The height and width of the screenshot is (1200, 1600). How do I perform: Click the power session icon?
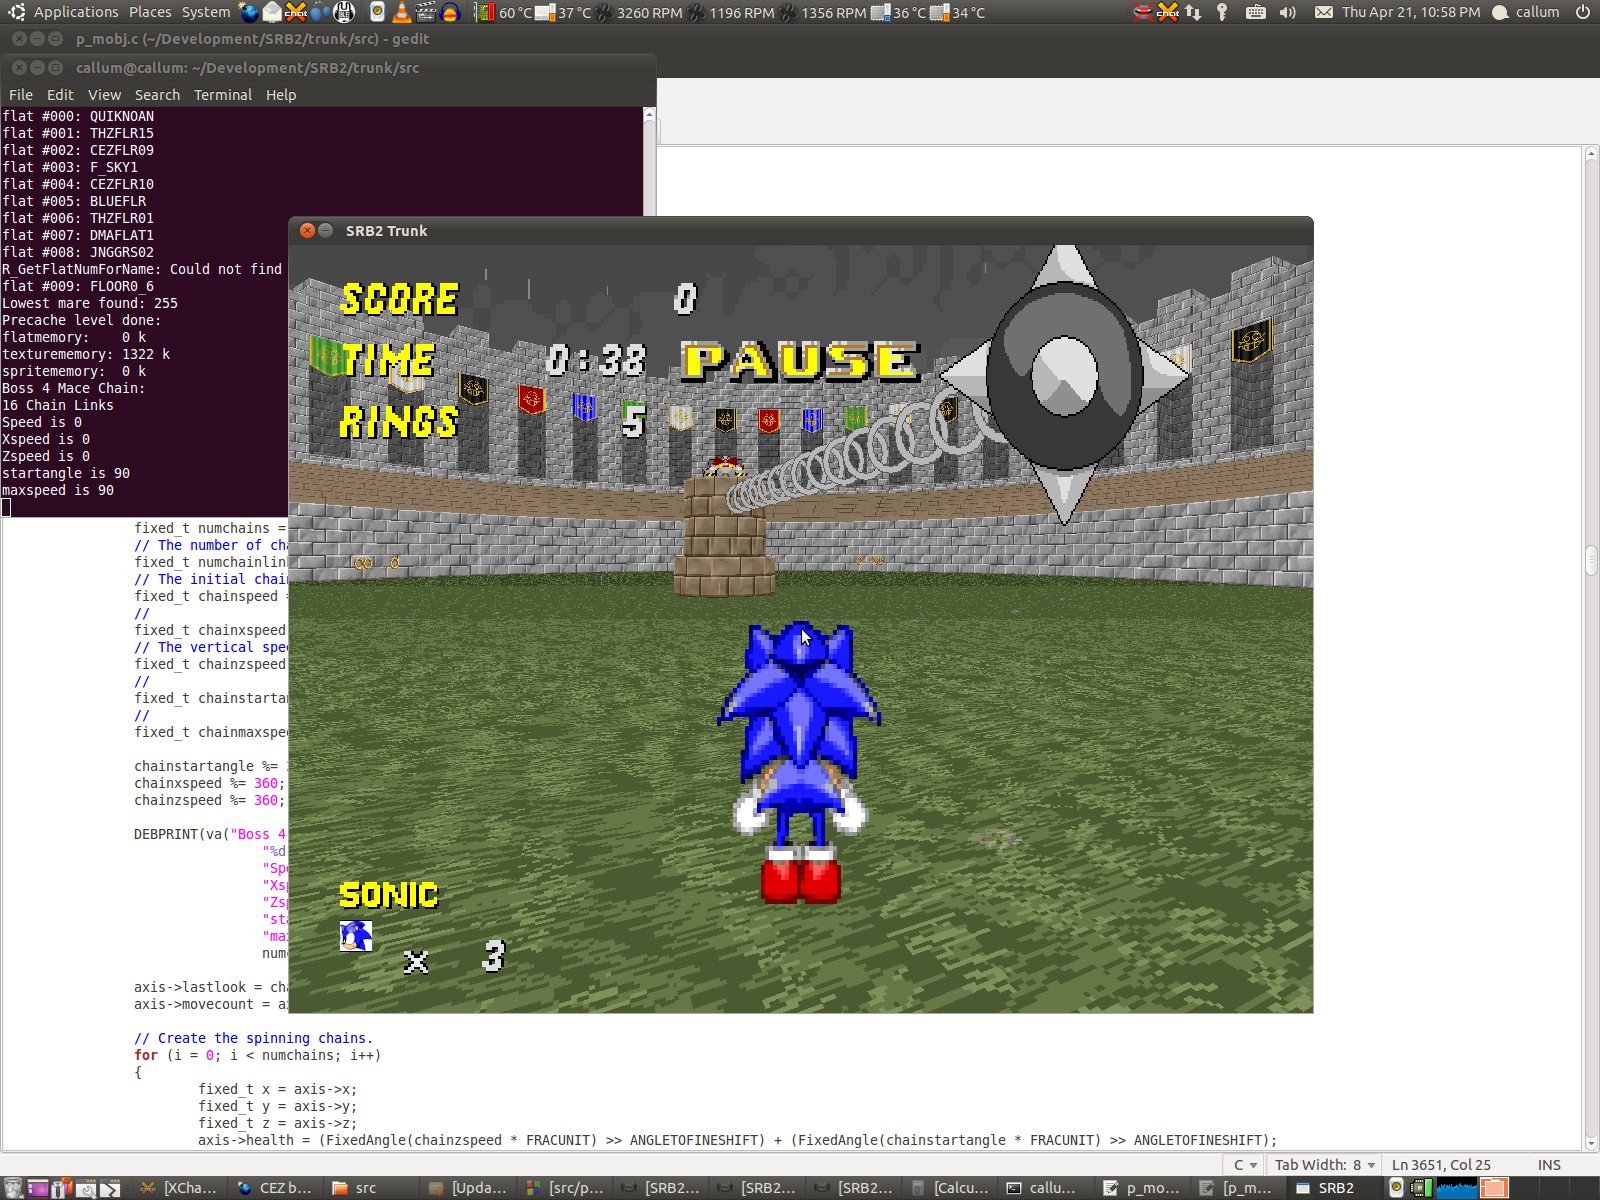tap(1583, 12)
